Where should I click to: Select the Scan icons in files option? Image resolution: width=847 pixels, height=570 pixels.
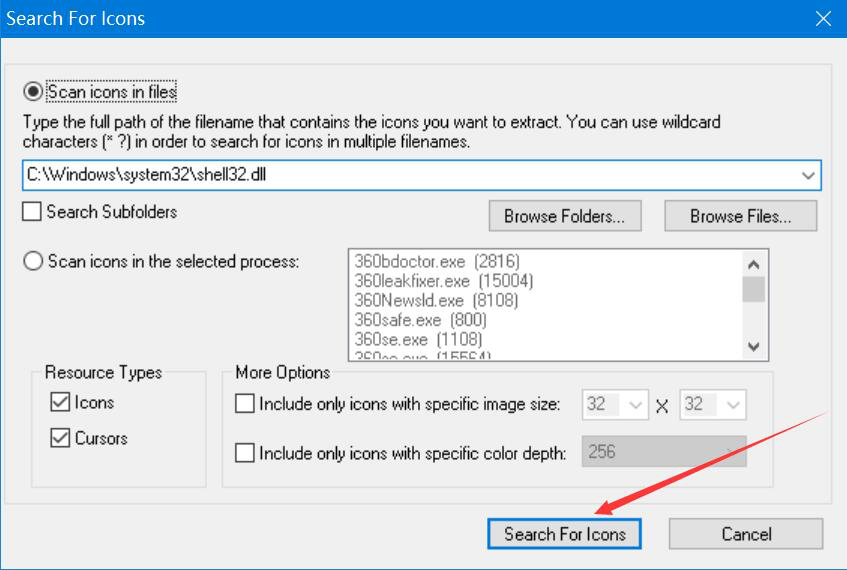[x=34, y=92]
